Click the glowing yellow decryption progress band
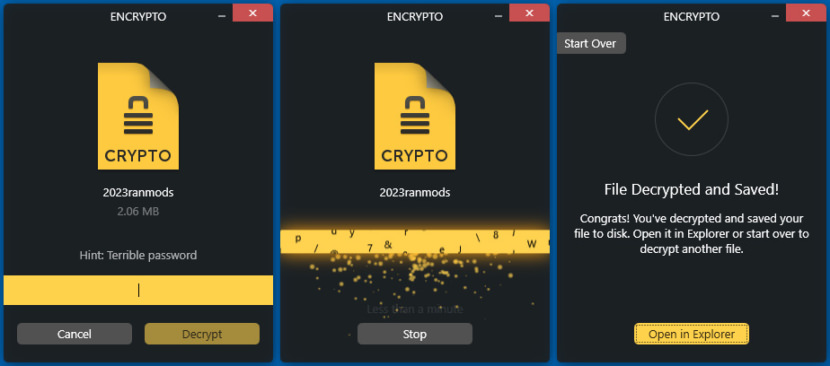This screenshot has width=830, height=366. (415, 242)
